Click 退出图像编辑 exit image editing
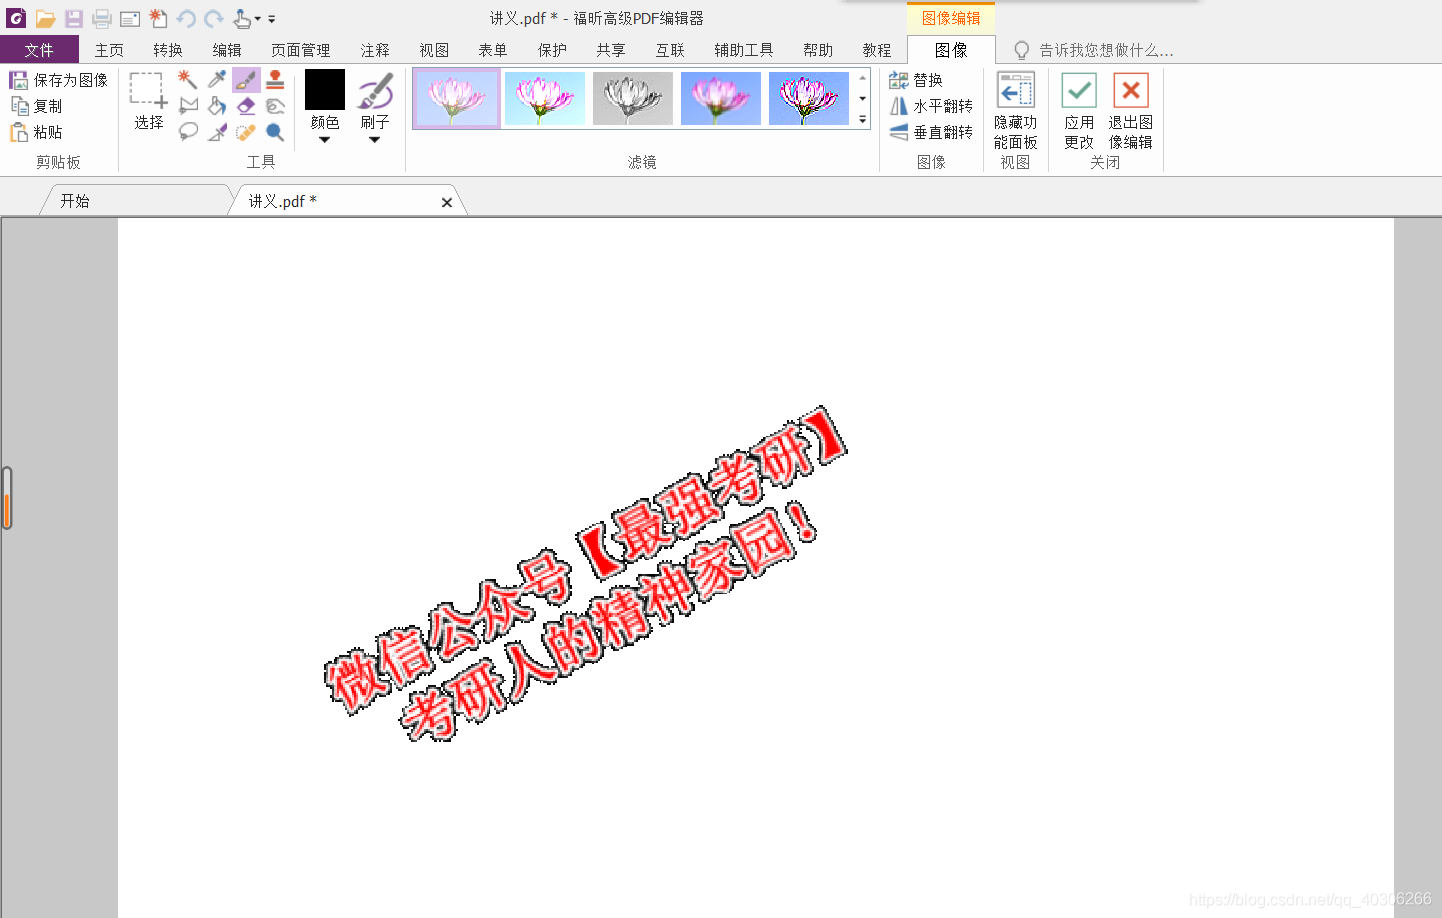Image resolution: width=1442 pixels, height=918 pixels. point(1131,111)
